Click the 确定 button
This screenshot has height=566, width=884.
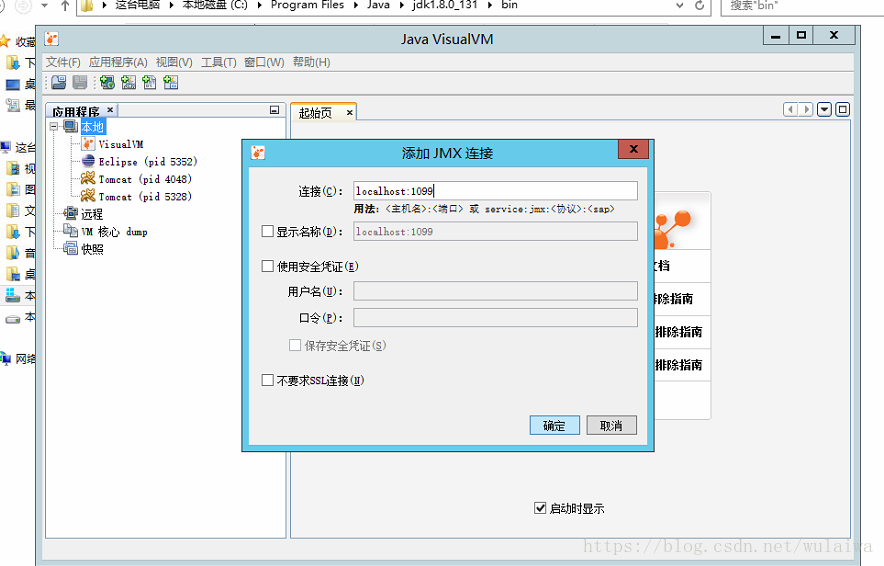point(555,426)
